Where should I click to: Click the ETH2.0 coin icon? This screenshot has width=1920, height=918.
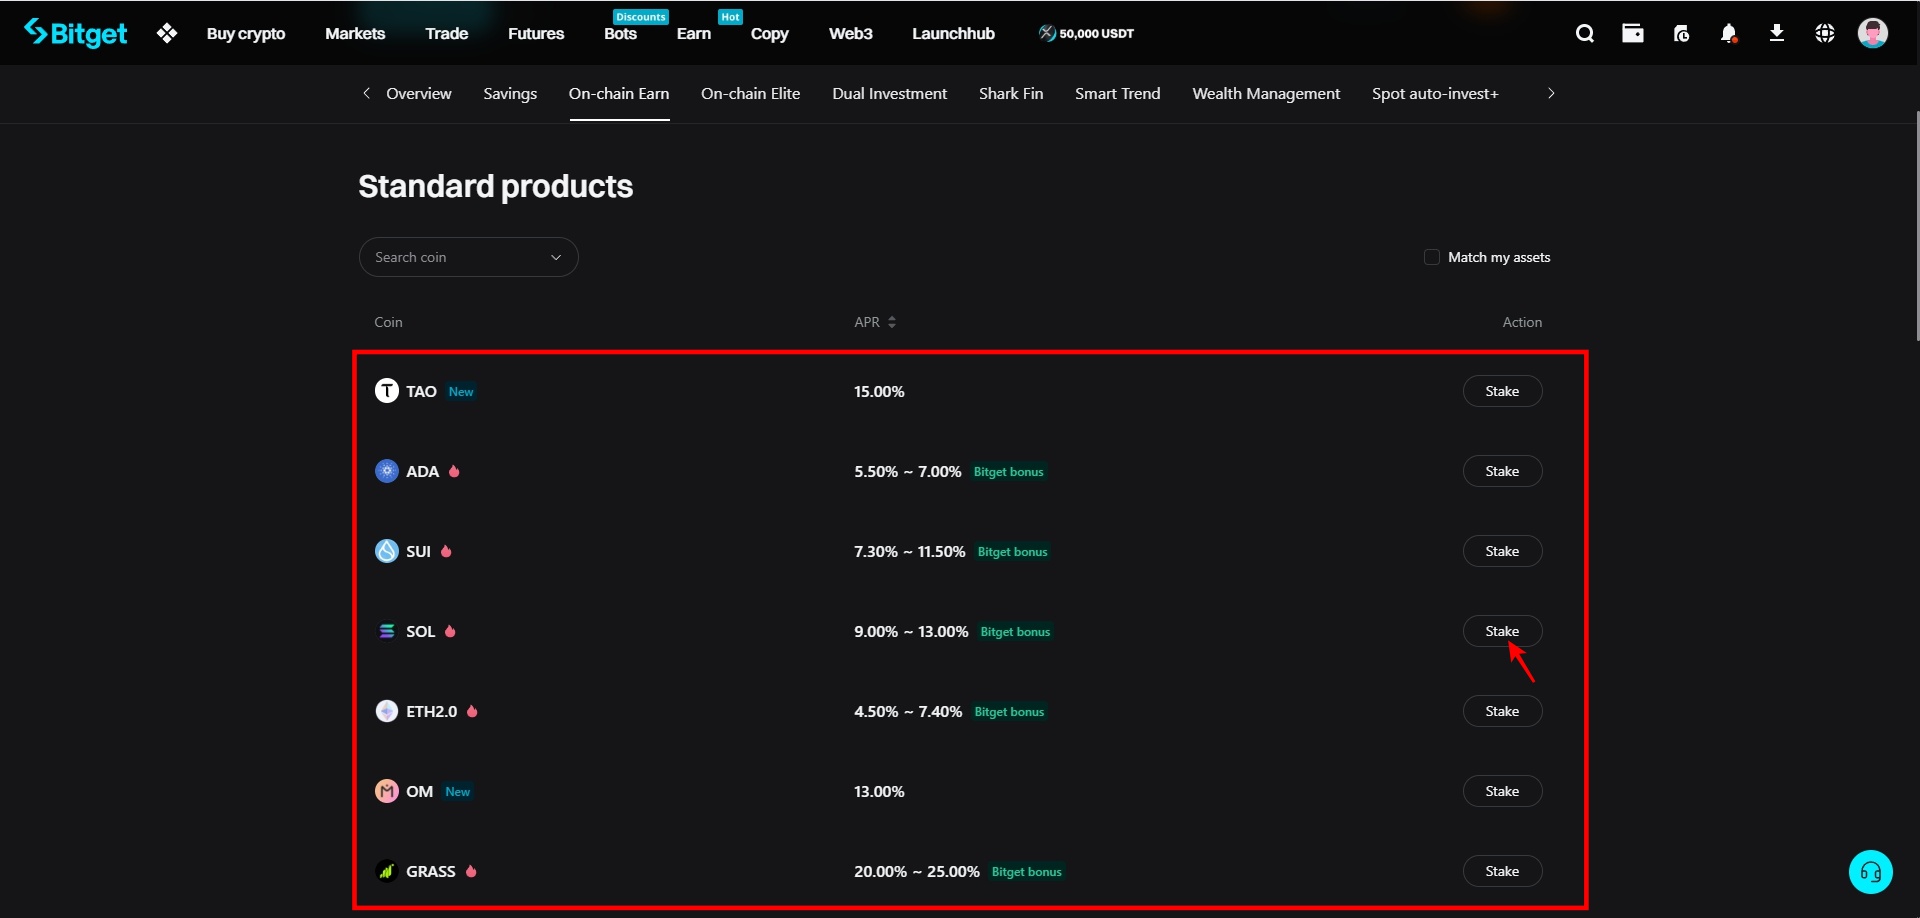(x=387, y=711)
